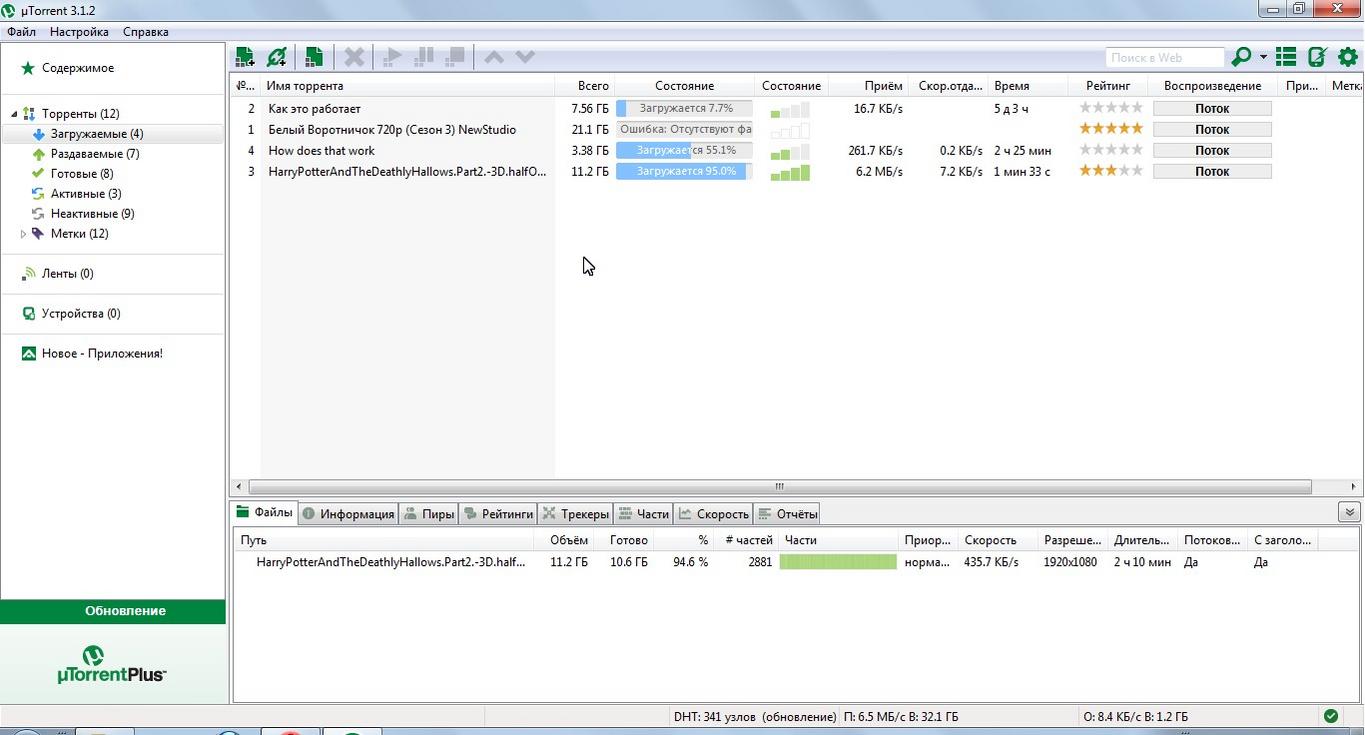The height and width of the screenshot is (735, 1365).
Task: Click the green Обновление button
Action: (x=113, y=611)
